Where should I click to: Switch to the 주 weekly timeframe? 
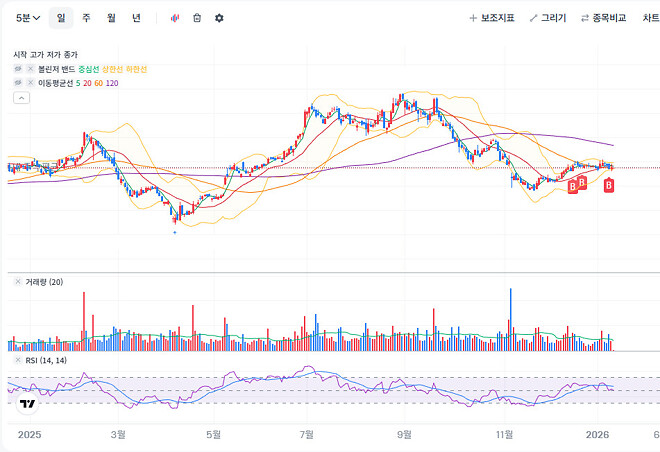[86, 18]
